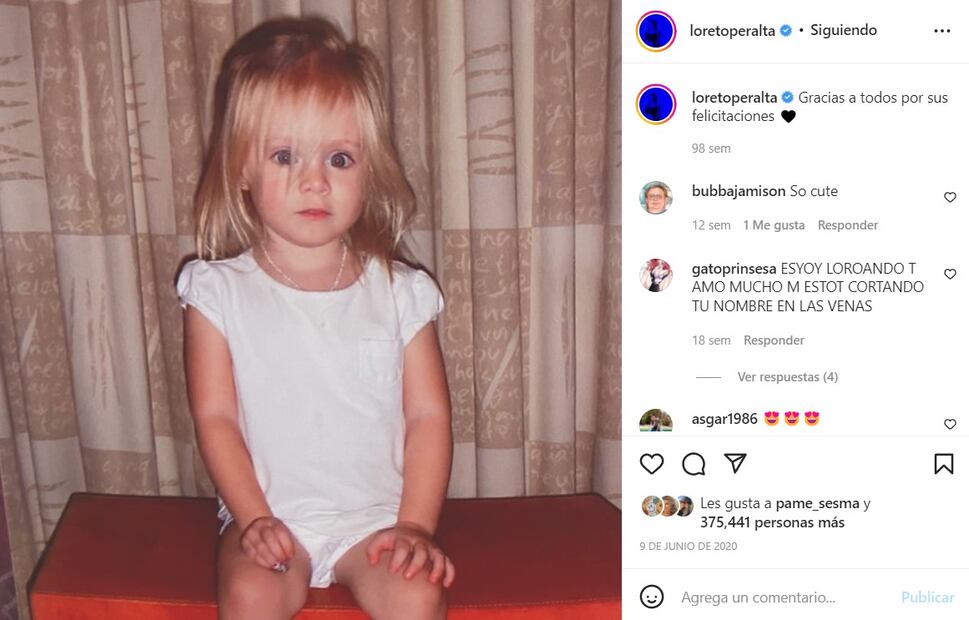Open gatoprinsesa's profile avatar
969x620 pixels.
click(656, 275)
